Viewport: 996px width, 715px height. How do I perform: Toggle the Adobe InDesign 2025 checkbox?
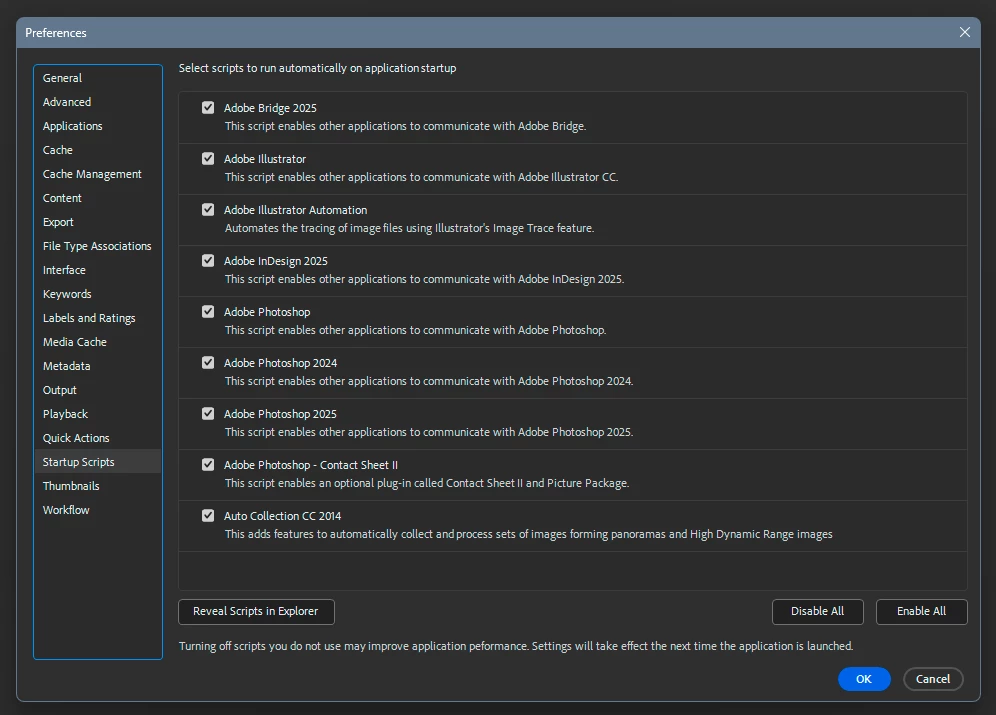point(208,260)
